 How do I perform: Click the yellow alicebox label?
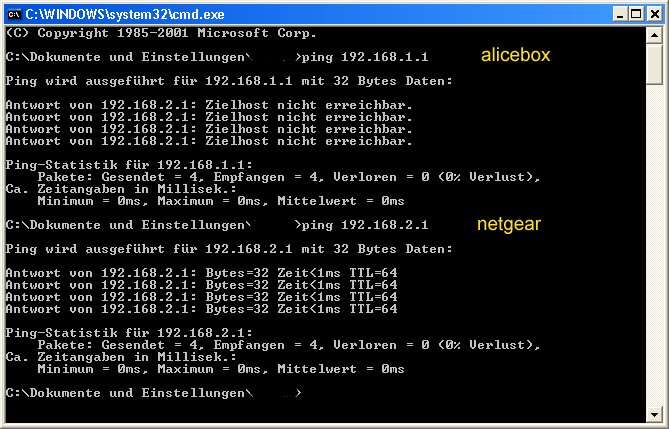514,56
